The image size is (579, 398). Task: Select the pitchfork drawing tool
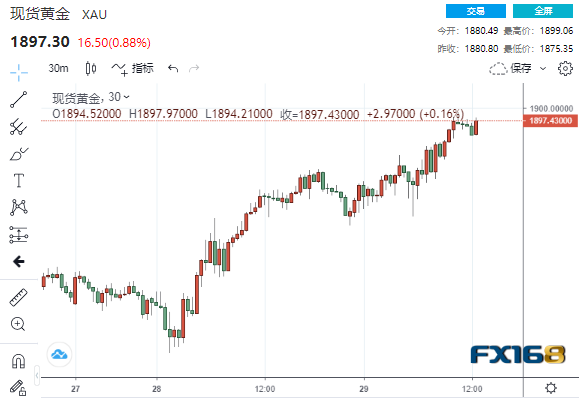pos(18,127)
